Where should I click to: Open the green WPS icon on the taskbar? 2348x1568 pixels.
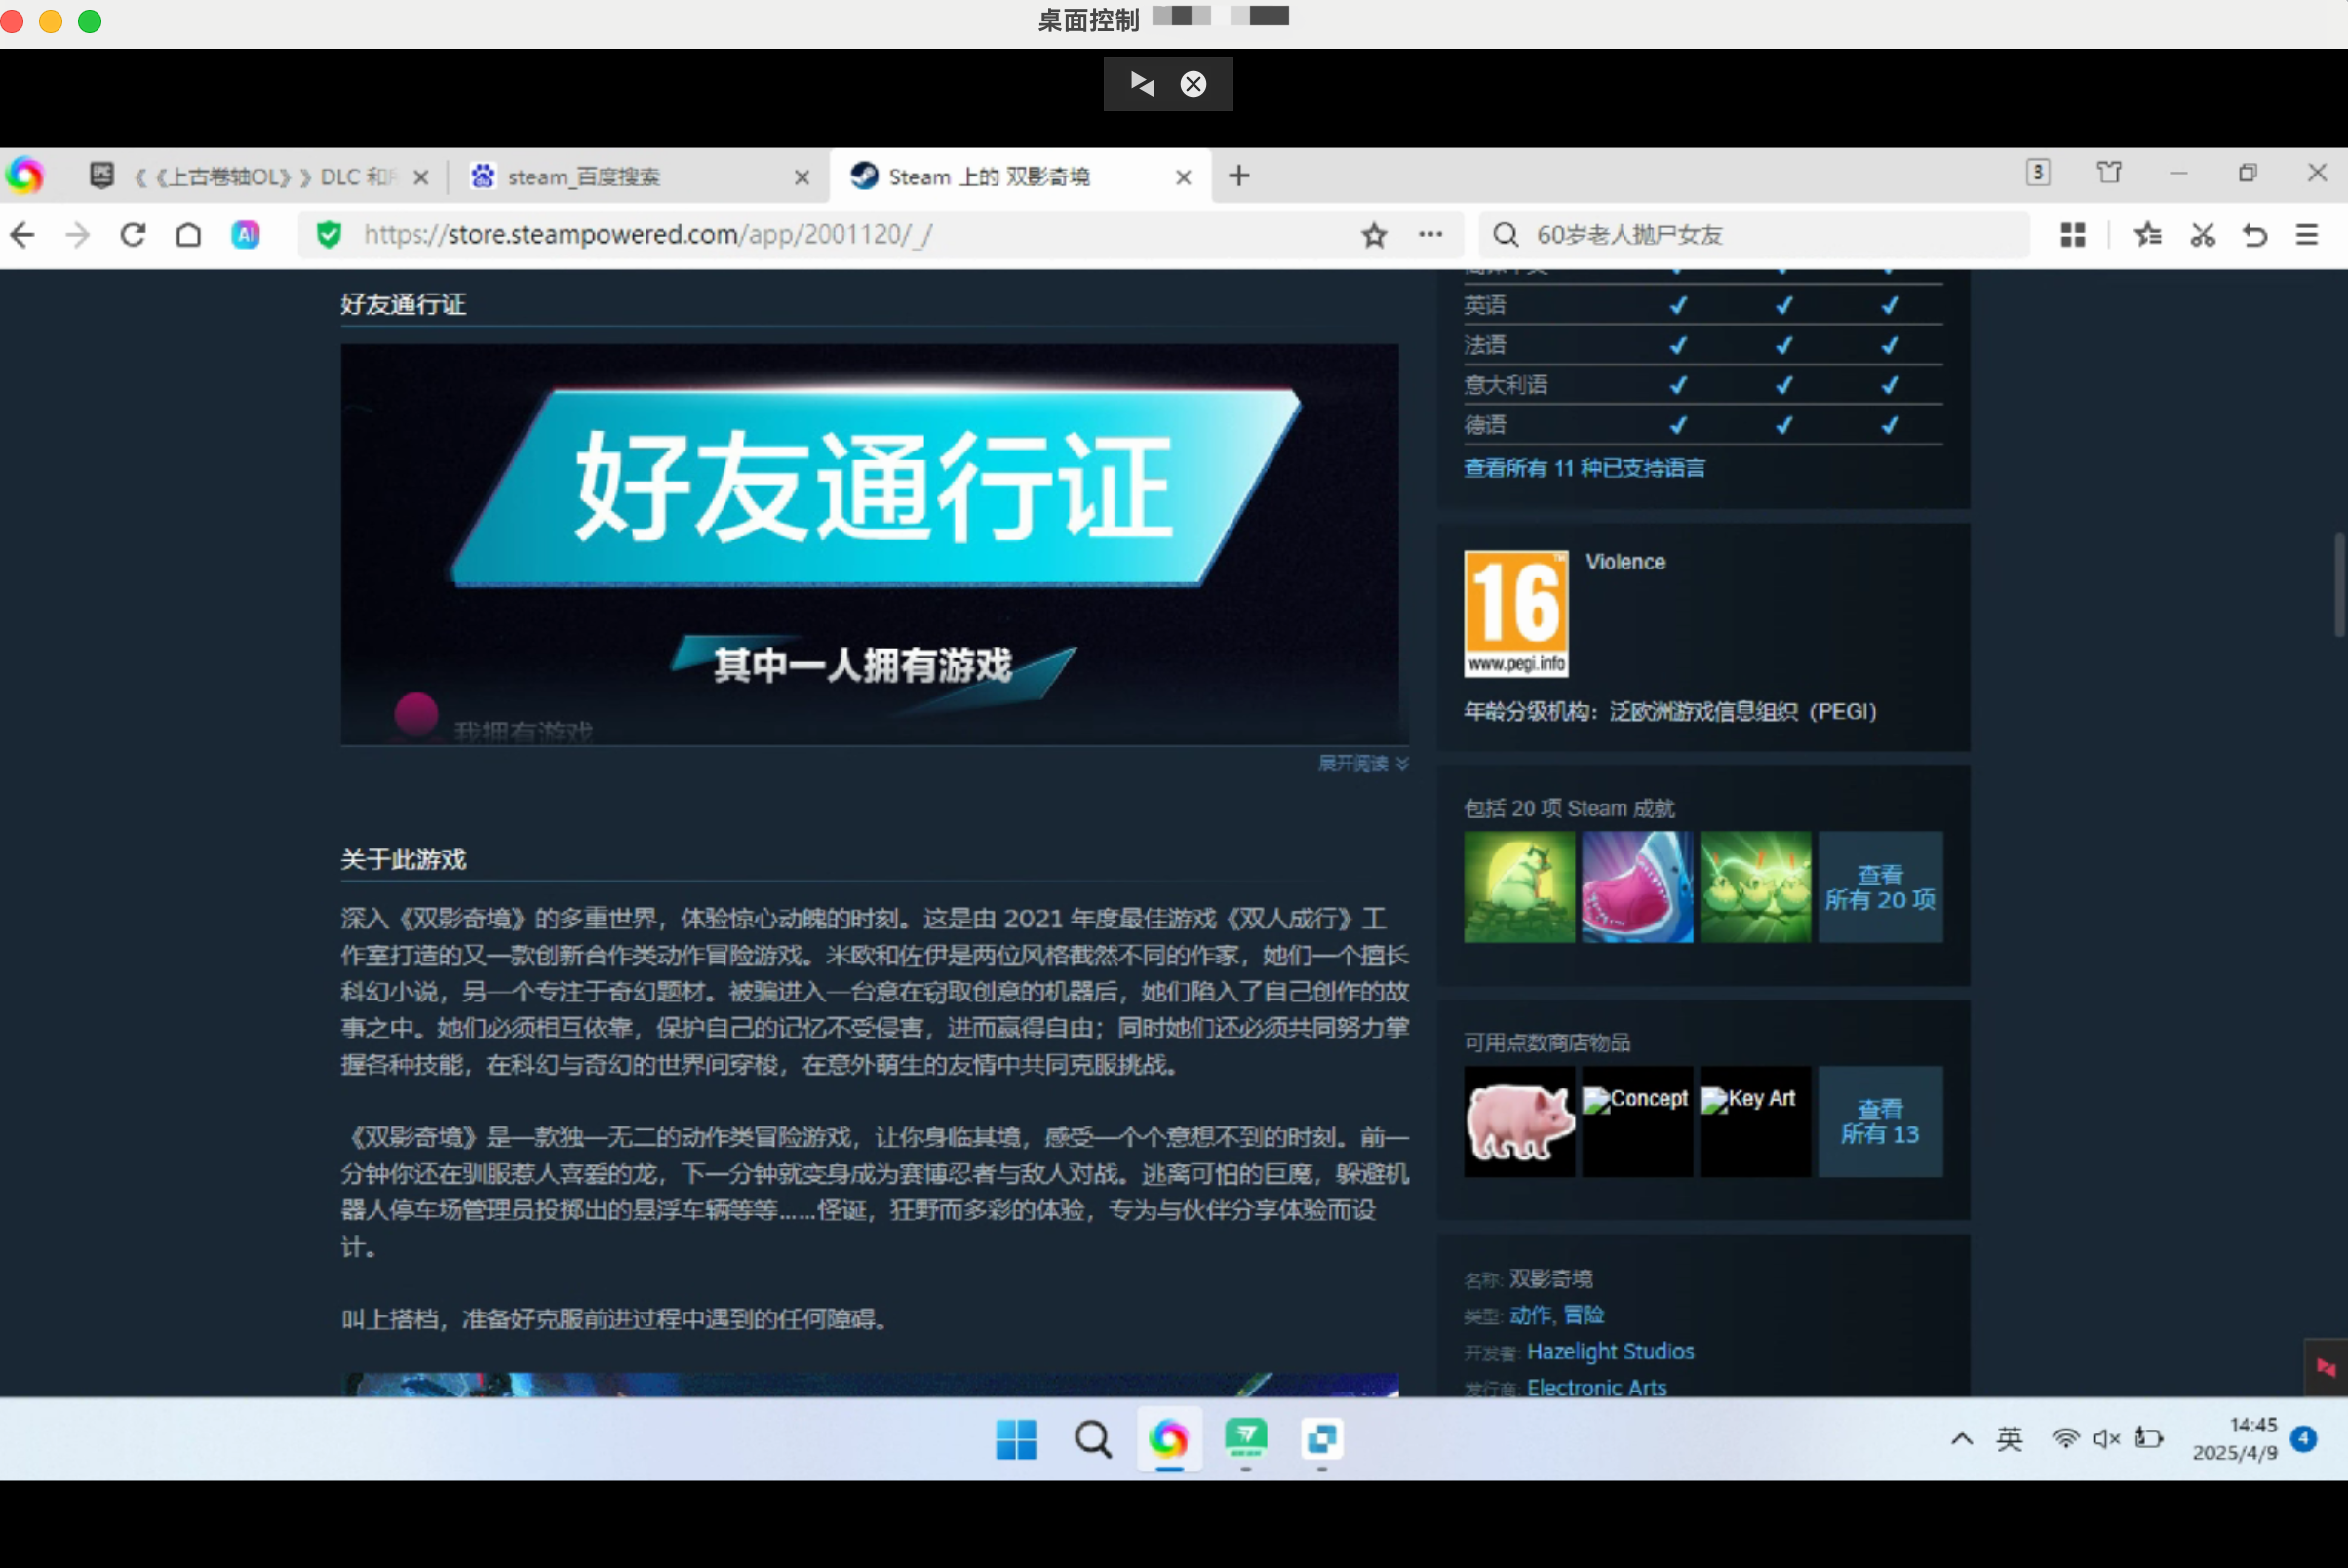1245,1440
